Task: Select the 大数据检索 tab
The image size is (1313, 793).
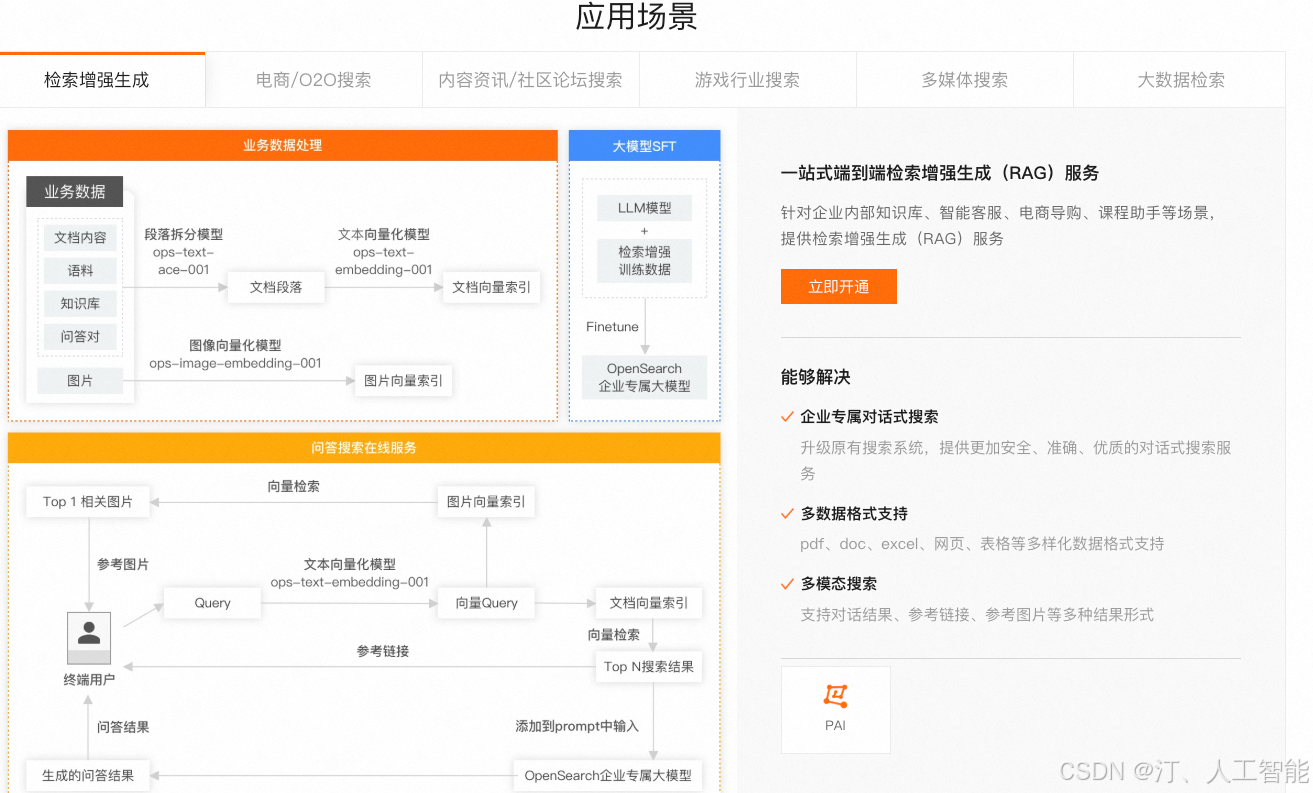Action: click(x=1180, y=80)
